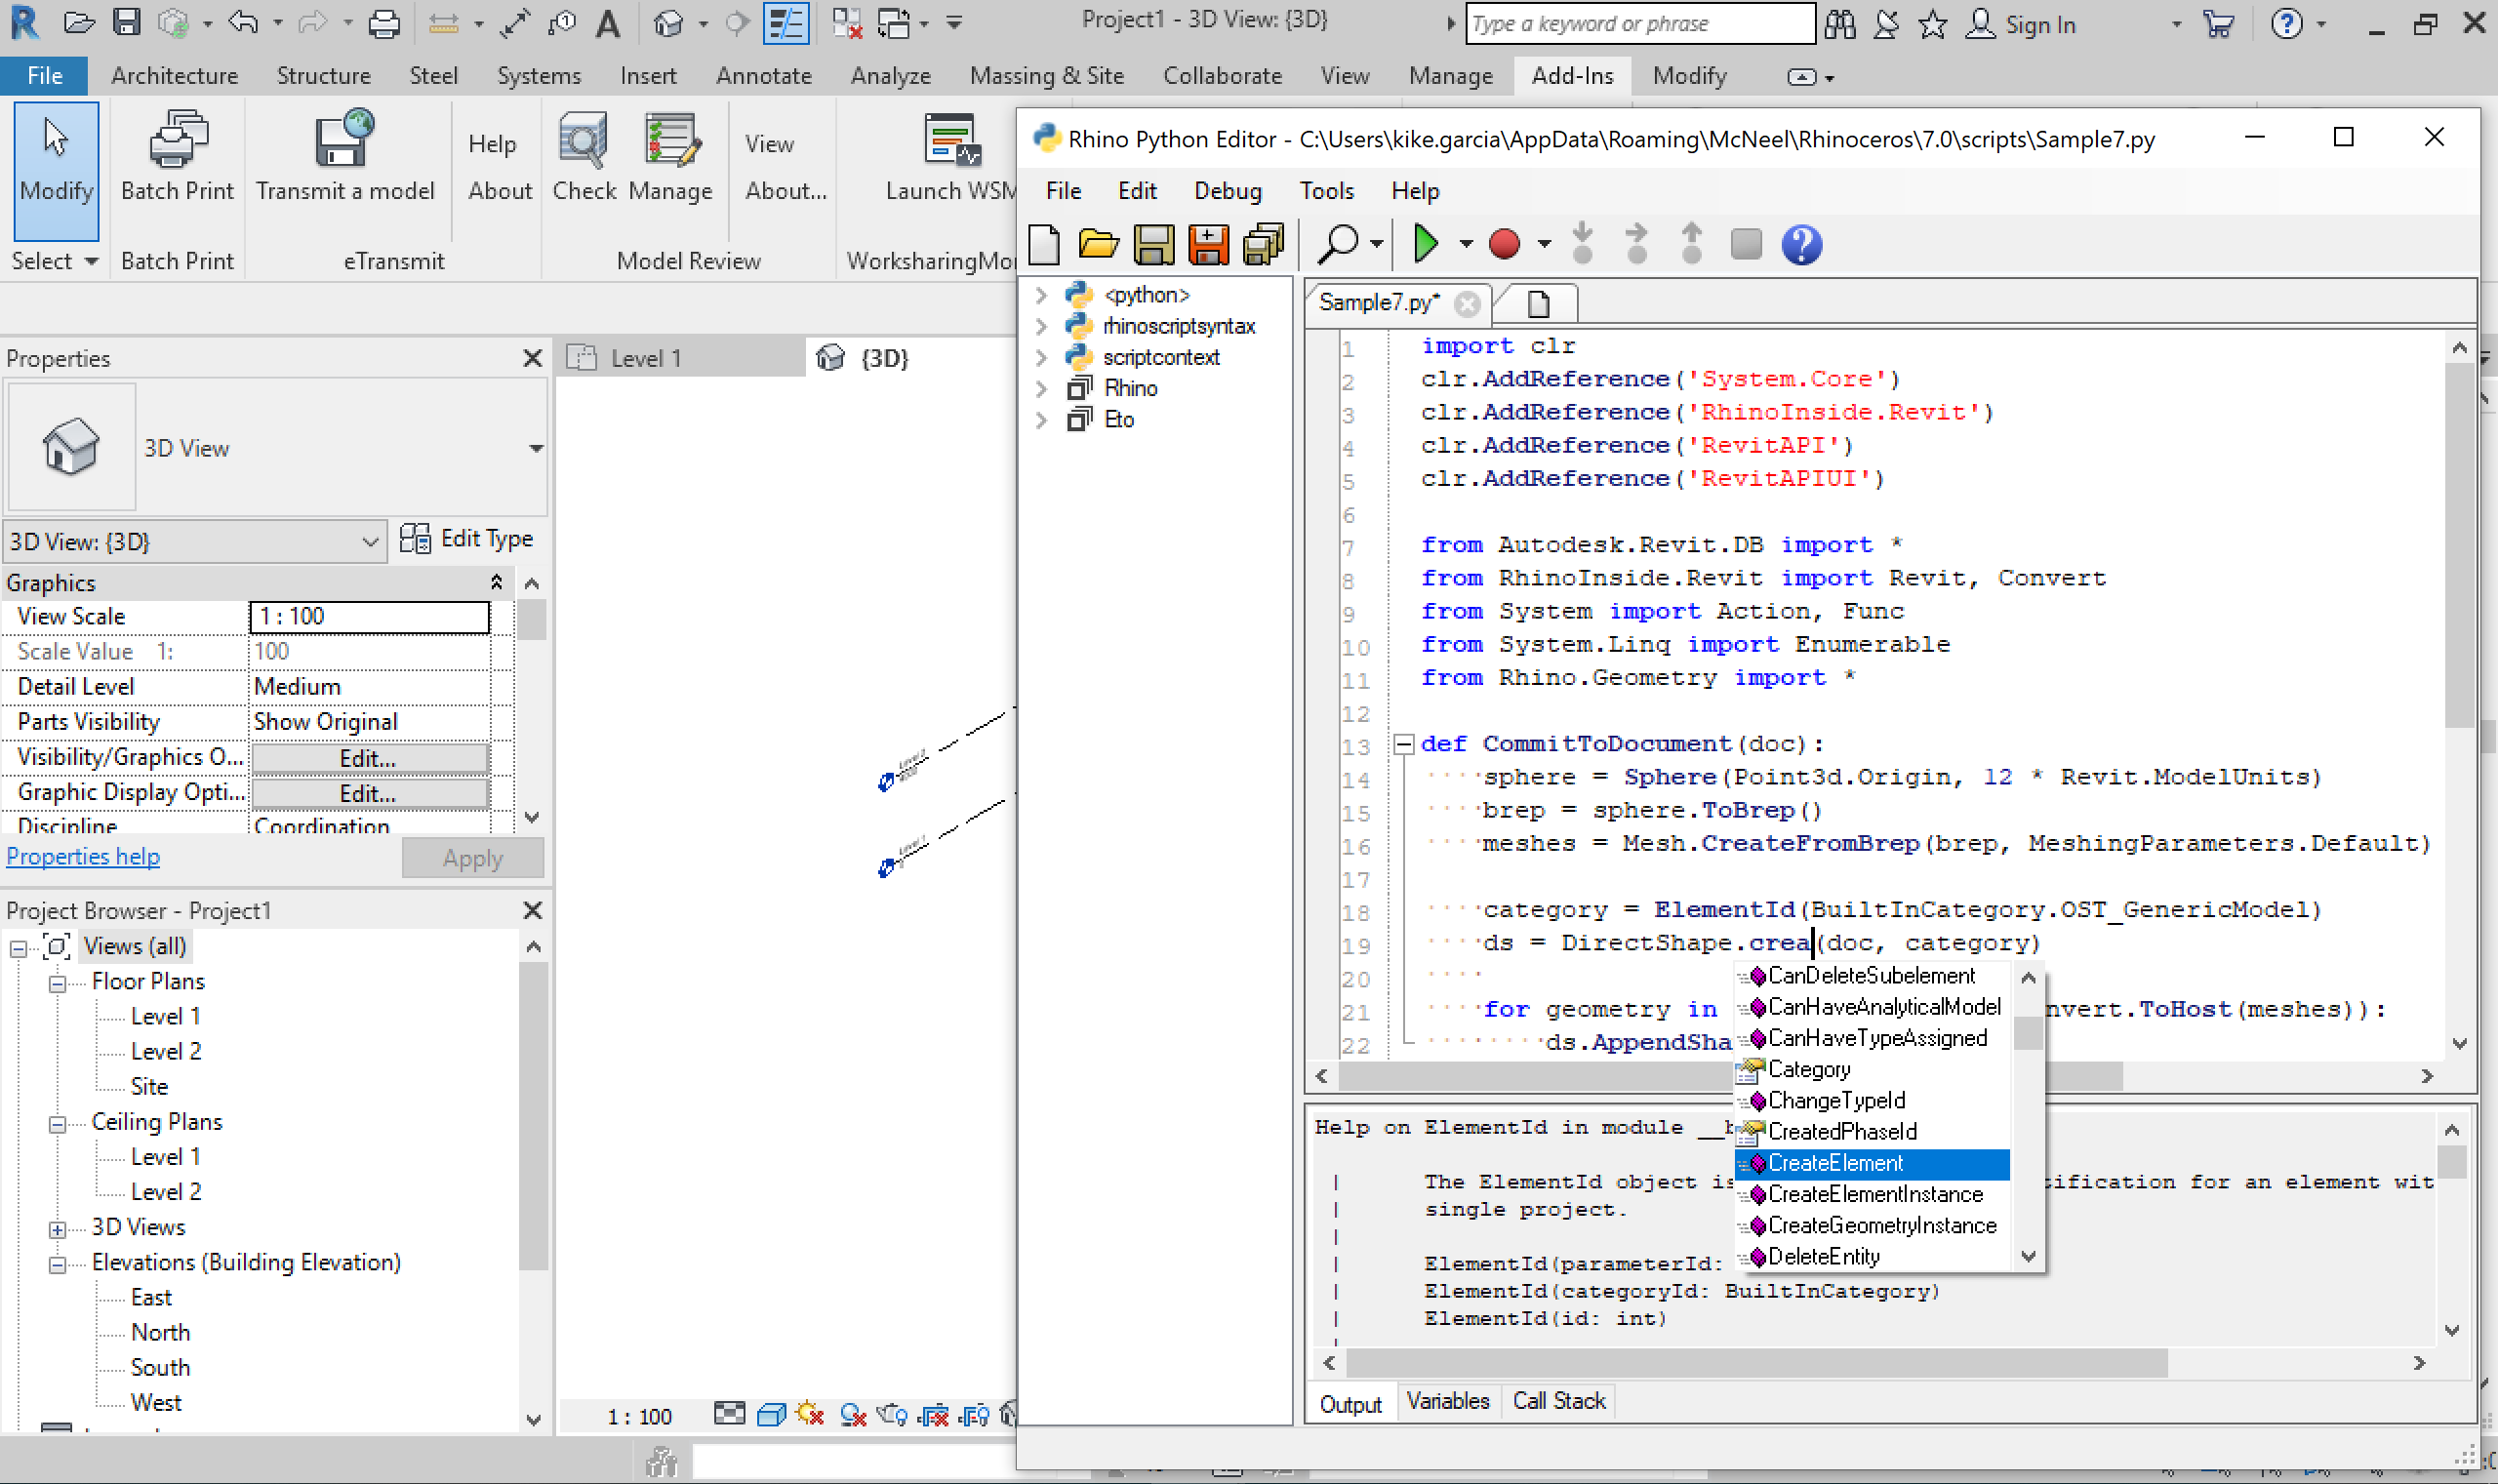Switch to the Variables tab
Viewport: 2498px width, 1484px height.
[x=1447, y=1401]
